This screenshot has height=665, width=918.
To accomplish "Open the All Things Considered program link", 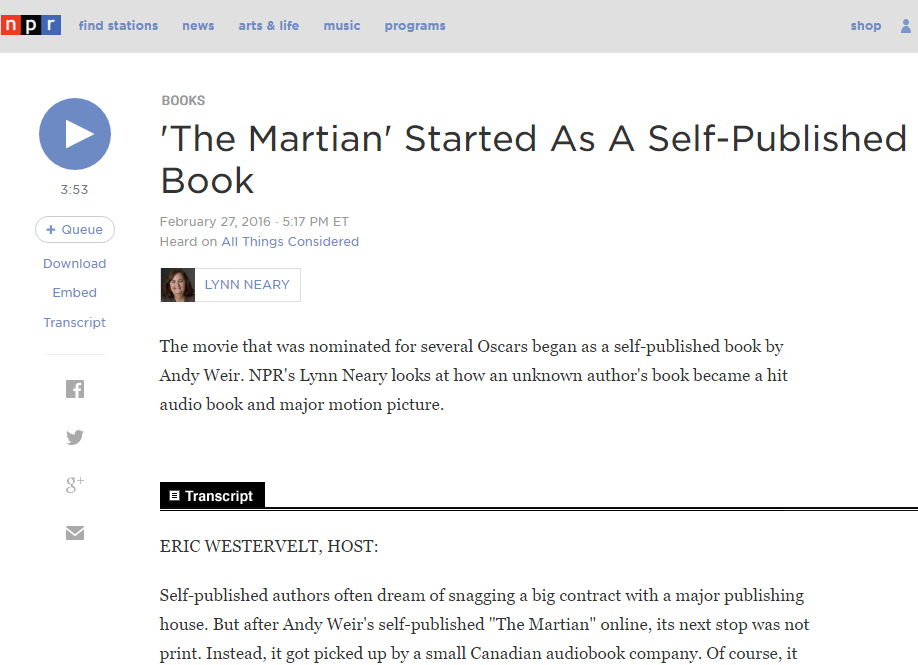I will (290, 242).
